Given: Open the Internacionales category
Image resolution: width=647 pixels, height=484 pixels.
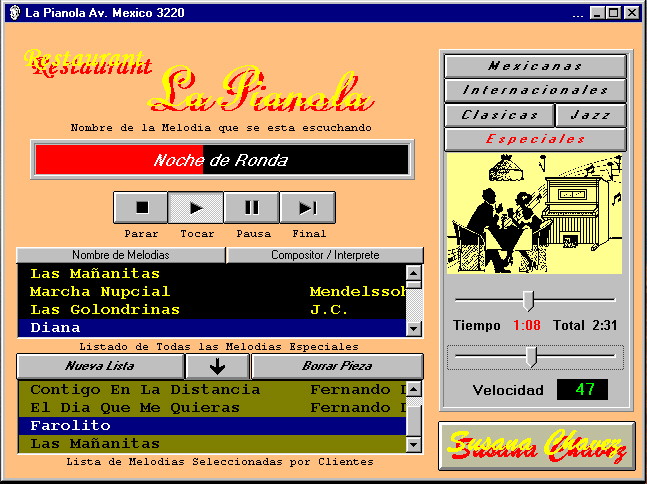Looking at the screenshot, I should [x=535, y=90].
